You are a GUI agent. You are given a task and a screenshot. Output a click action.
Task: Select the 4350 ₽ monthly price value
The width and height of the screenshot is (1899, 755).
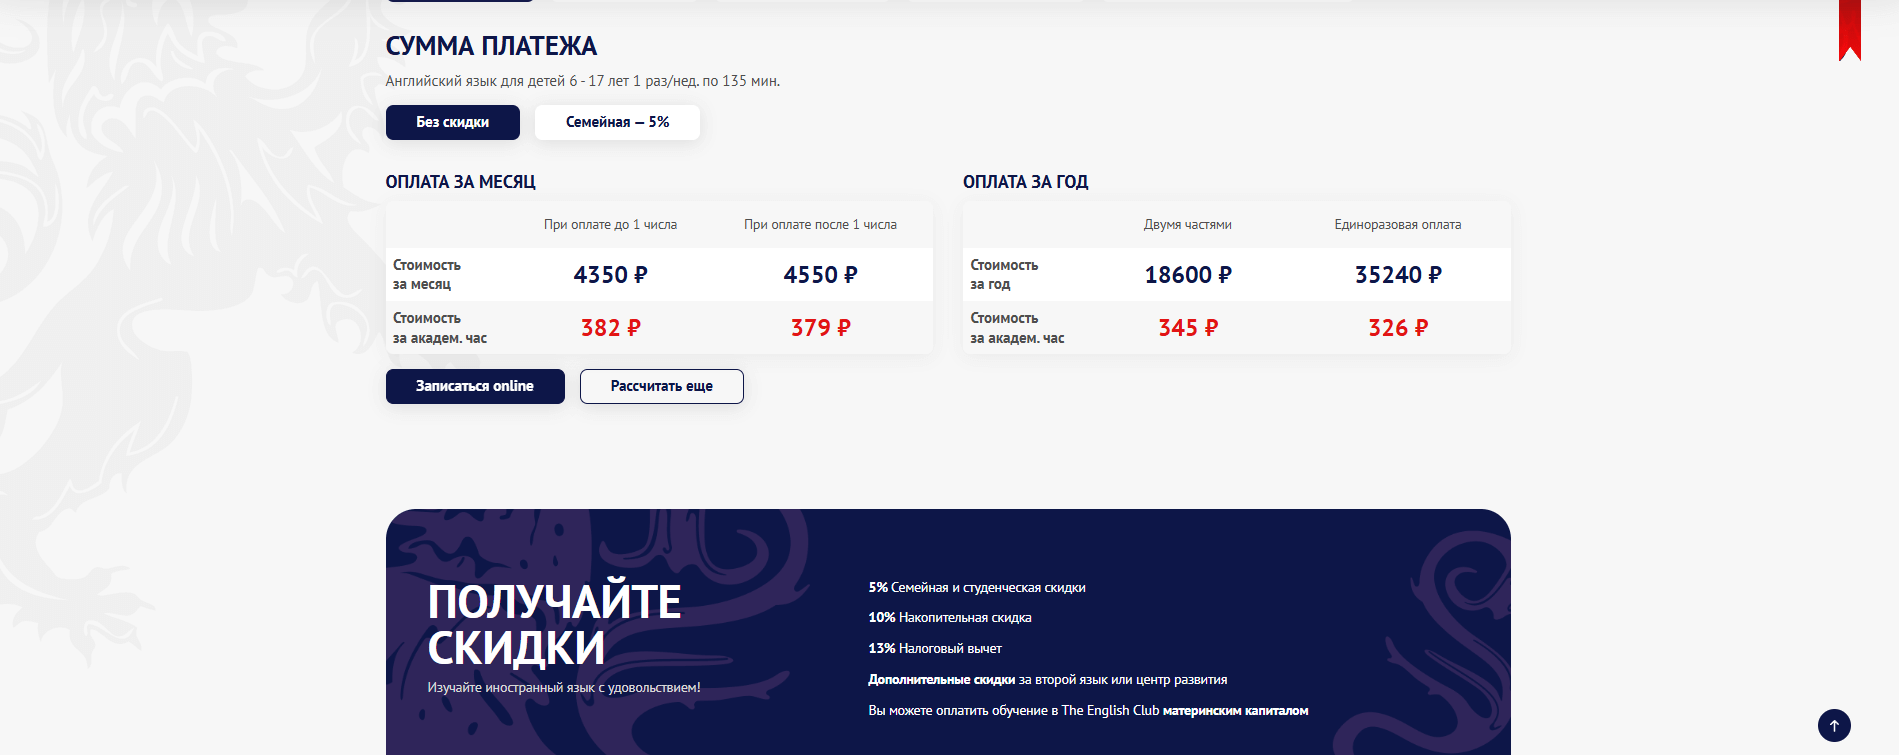pyautogui.click(x=608, y=274)
